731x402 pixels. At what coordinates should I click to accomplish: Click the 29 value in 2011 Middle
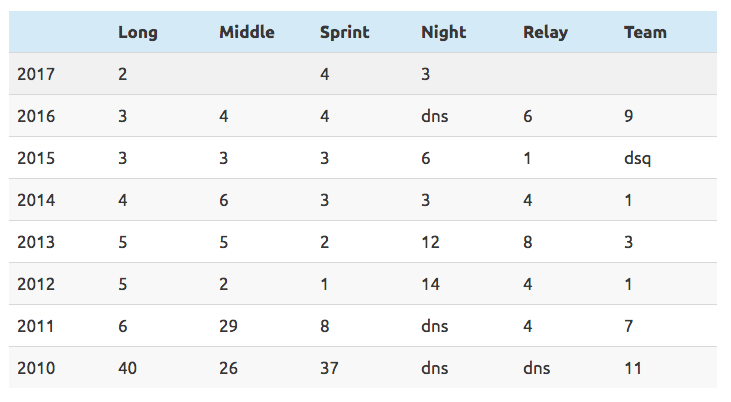click(x=228, y=326)
